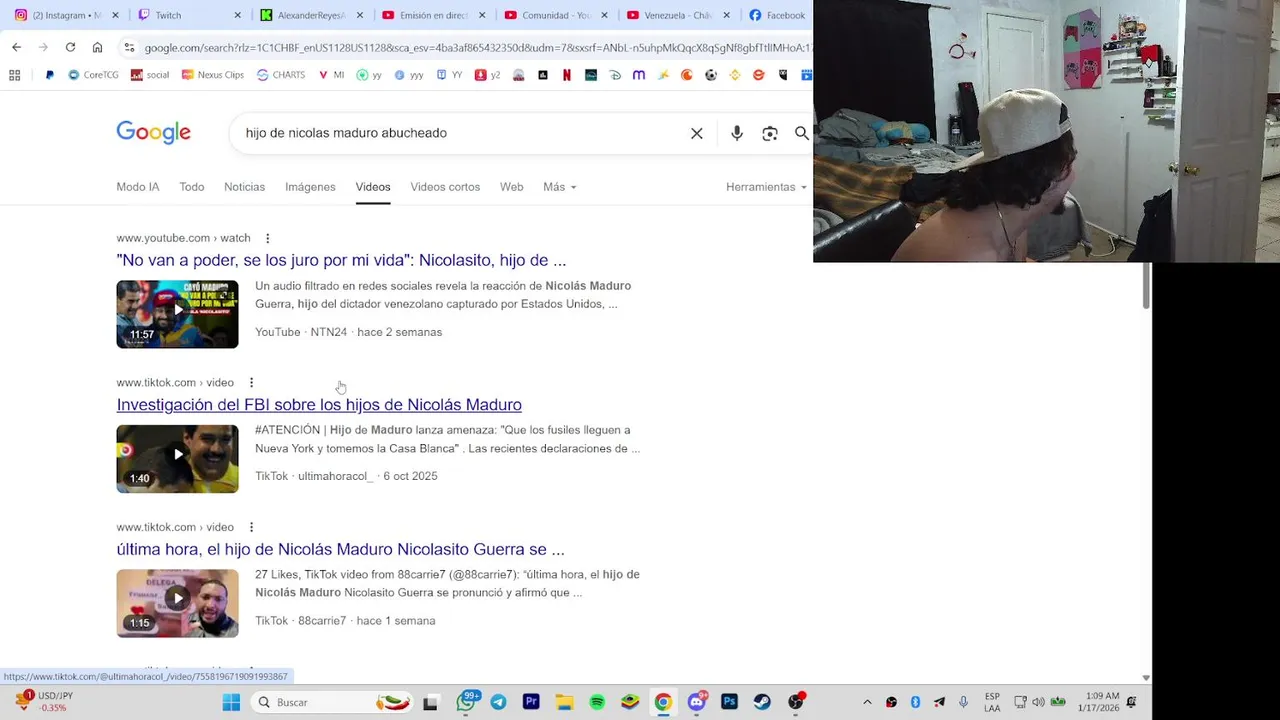Search by image with Google Lens
Screen dimensions: 1280x720
[x=770, y=133]
